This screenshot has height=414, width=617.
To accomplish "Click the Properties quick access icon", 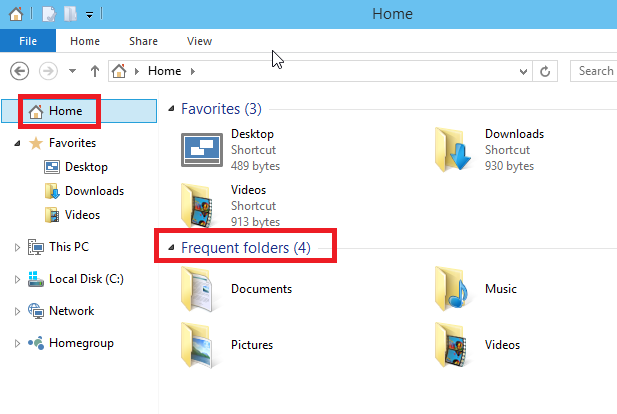I will (49, 15).
